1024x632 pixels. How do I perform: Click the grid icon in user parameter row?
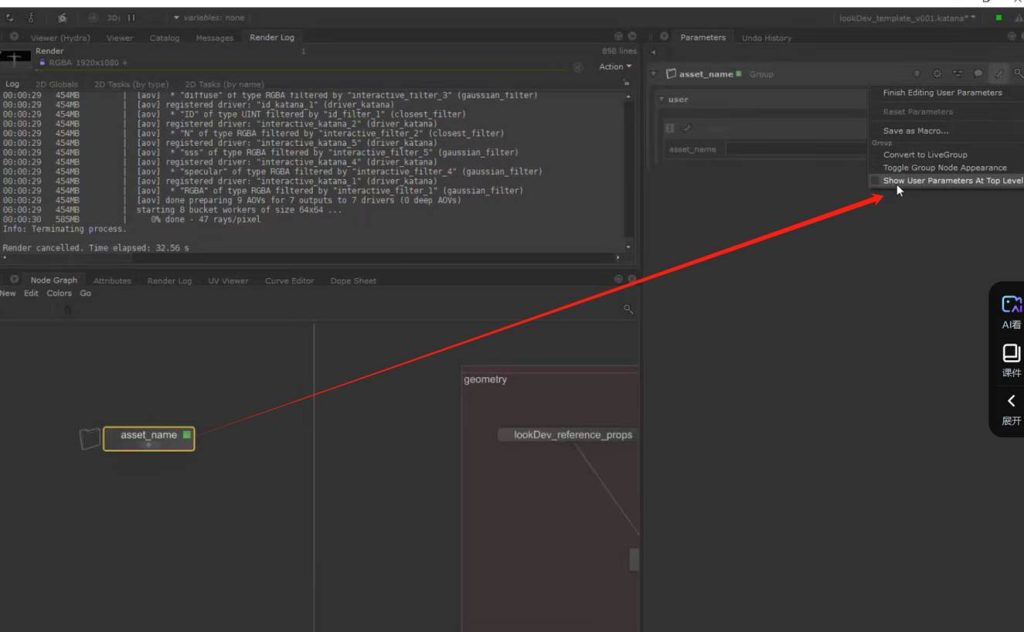pos(670,128)
